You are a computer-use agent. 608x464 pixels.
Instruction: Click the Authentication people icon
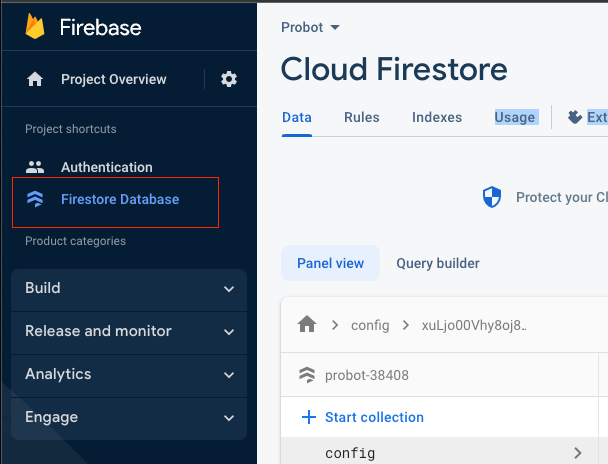coord(35,167)
